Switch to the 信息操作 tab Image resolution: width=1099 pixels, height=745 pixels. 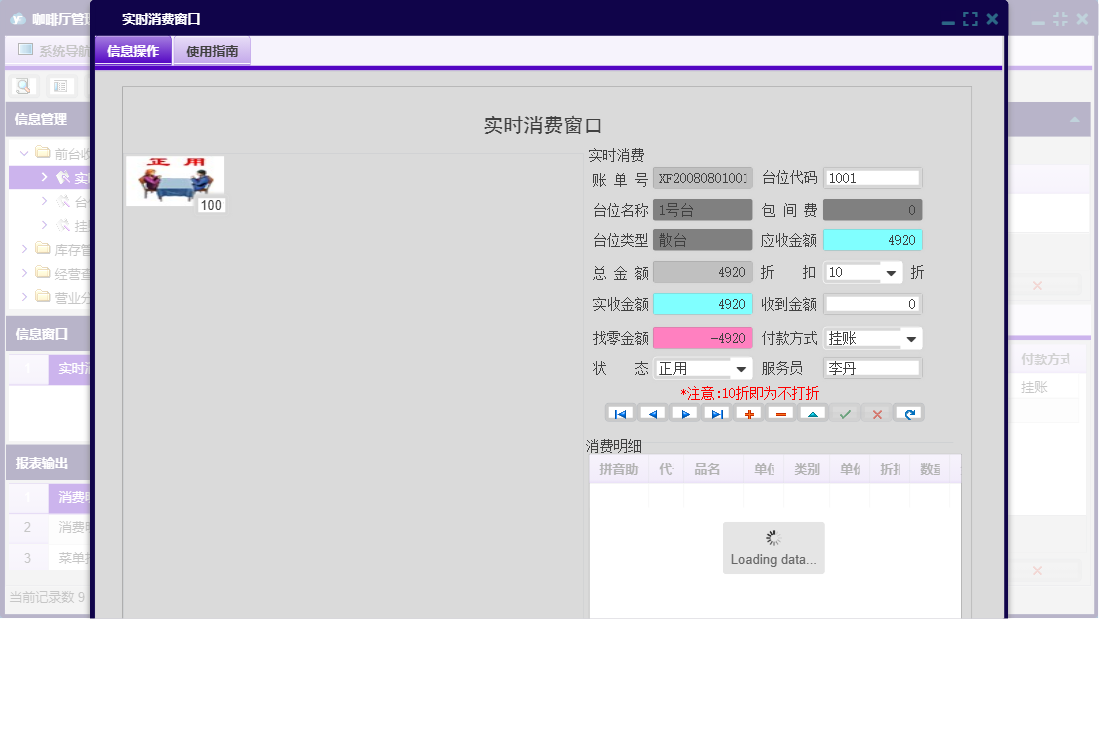pos(133,50)
